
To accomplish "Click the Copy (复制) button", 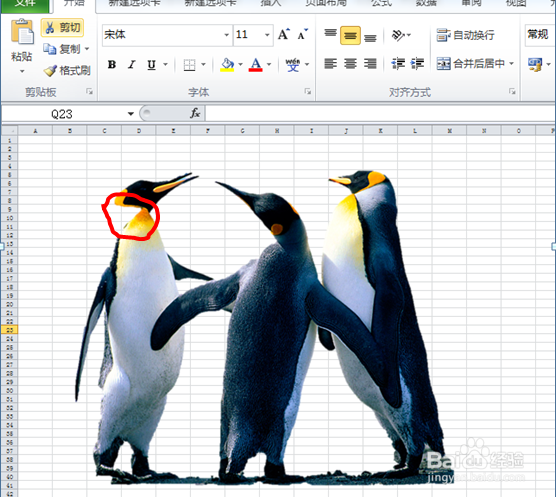I will [x=62, y=49].
